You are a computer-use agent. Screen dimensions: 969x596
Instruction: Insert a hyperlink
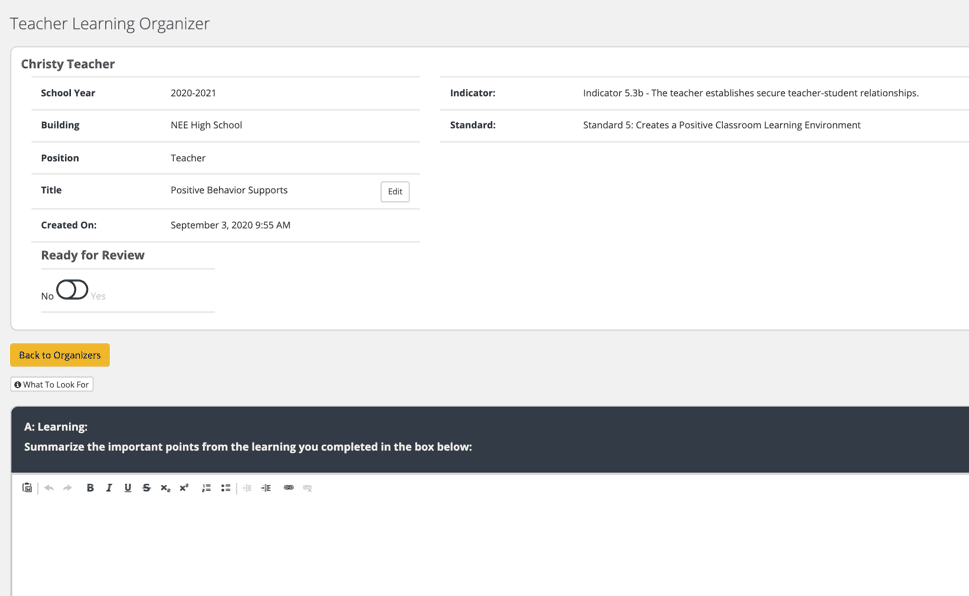[289, 488]
